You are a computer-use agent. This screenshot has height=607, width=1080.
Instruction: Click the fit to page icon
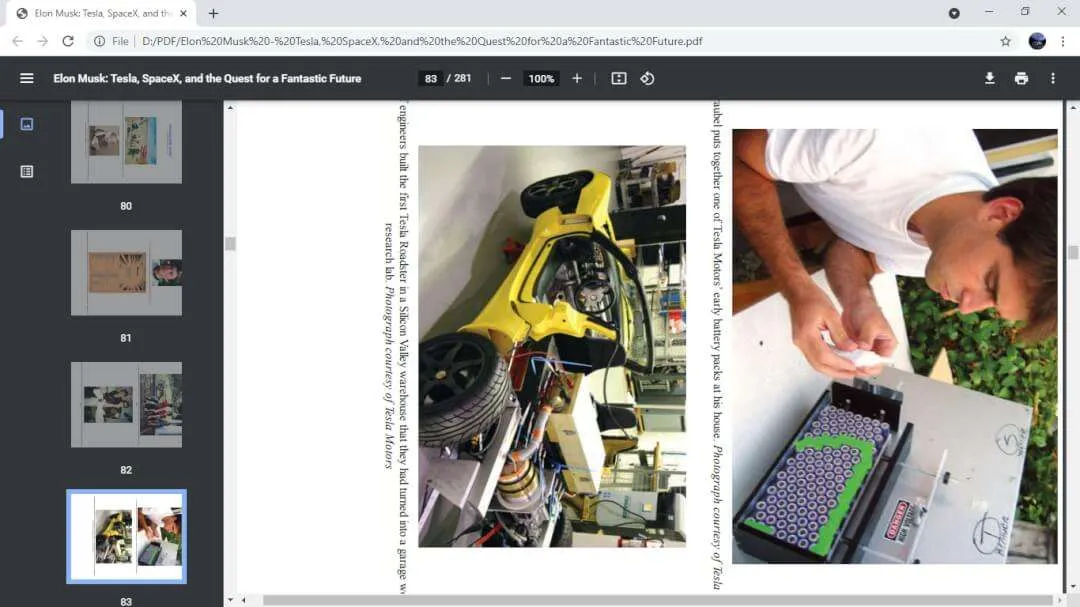coord(619,79)
